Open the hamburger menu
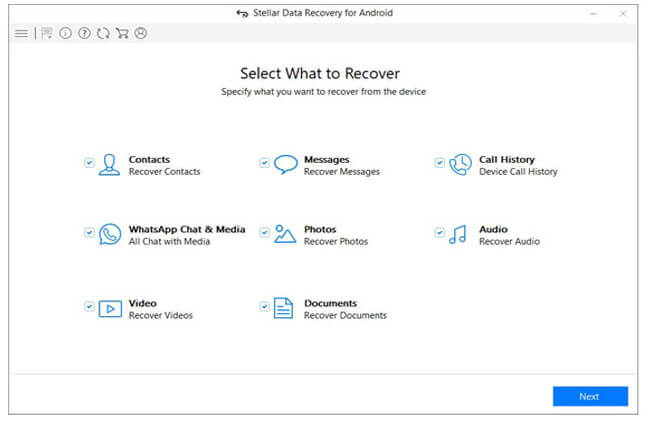 (21, 33)
